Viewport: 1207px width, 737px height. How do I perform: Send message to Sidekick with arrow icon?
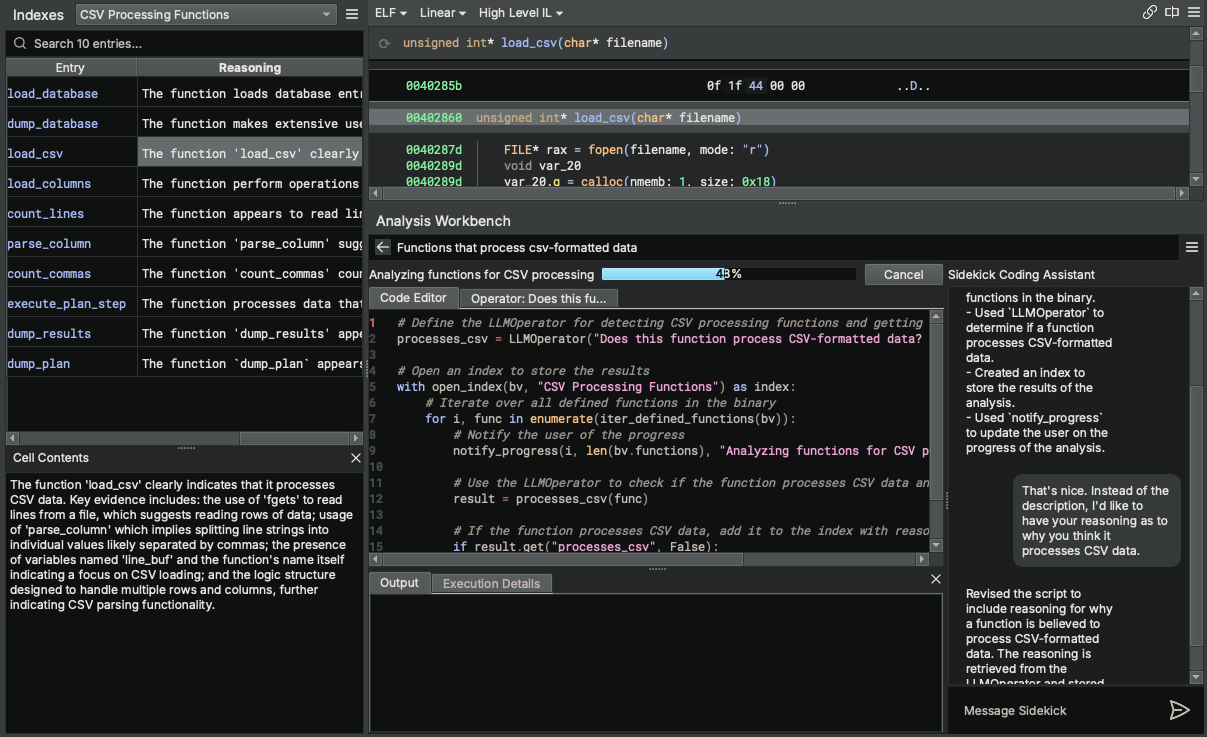pyautogui.click(x=1180, y=710)
